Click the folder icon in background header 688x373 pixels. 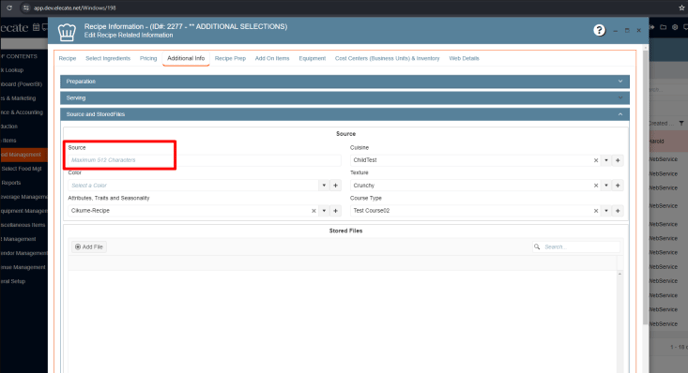coord(663,27)
